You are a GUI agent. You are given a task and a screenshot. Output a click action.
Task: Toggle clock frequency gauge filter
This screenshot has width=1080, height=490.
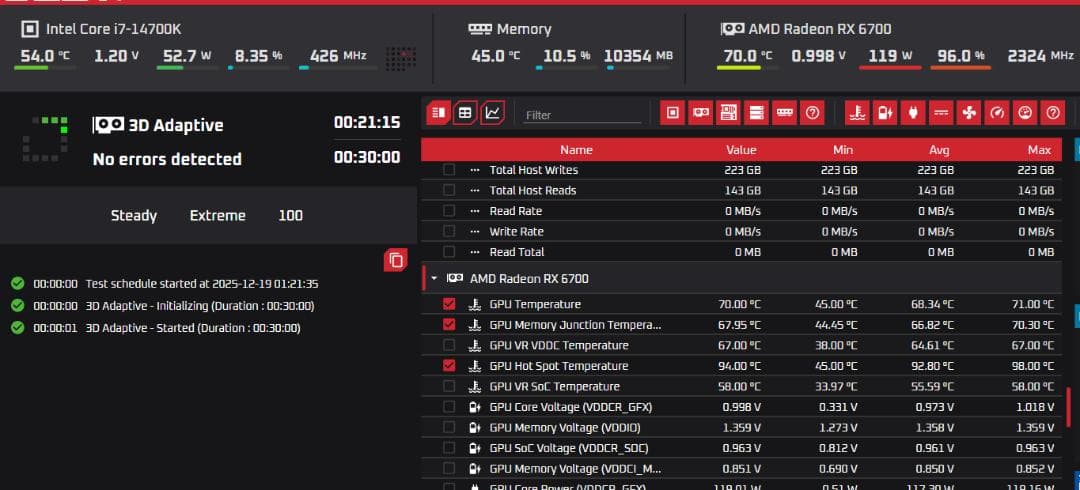click(x=997, y=112)
